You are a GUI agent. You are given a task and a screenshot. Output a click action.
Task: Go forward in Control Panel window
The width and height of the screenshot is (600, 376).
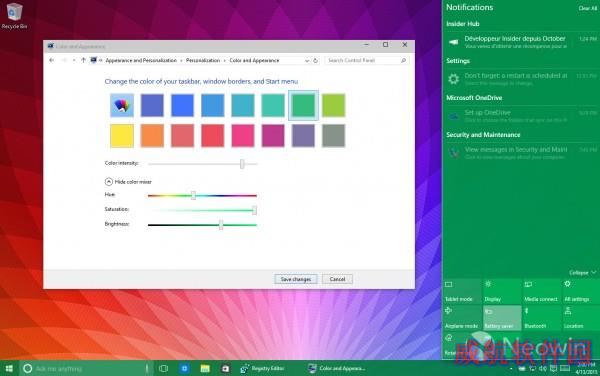[64, 60]
